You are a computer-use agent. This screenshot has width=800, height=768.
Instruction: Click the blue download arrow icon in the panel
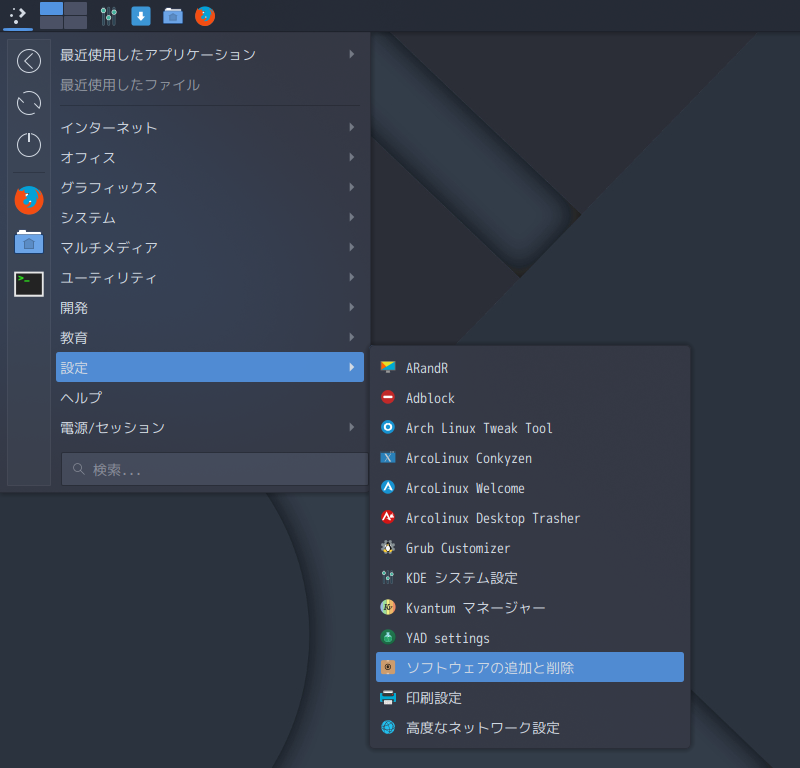(x=141, y=16)
